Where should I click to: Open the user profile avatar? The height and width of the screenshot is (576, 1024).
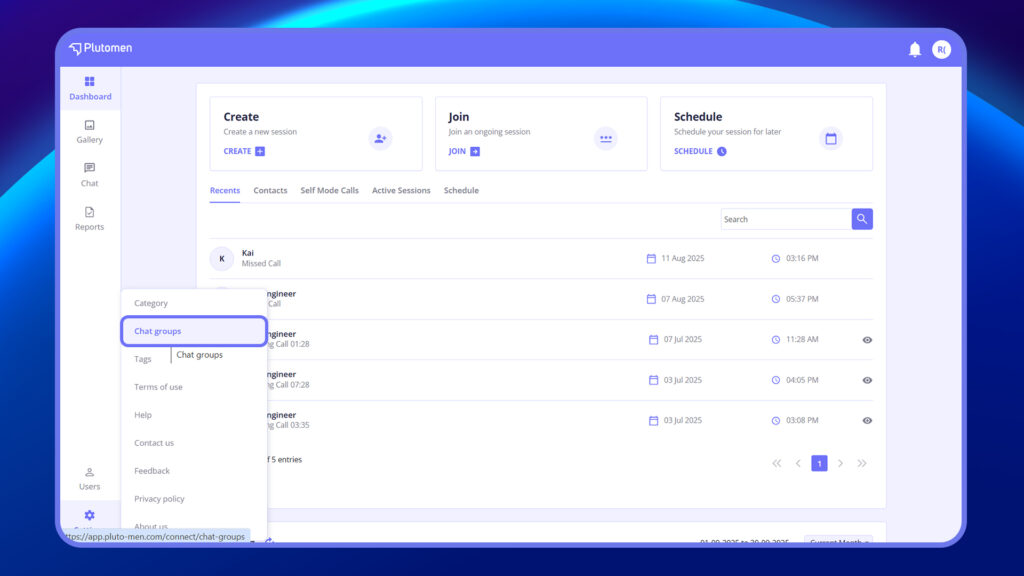click(941, 50)
